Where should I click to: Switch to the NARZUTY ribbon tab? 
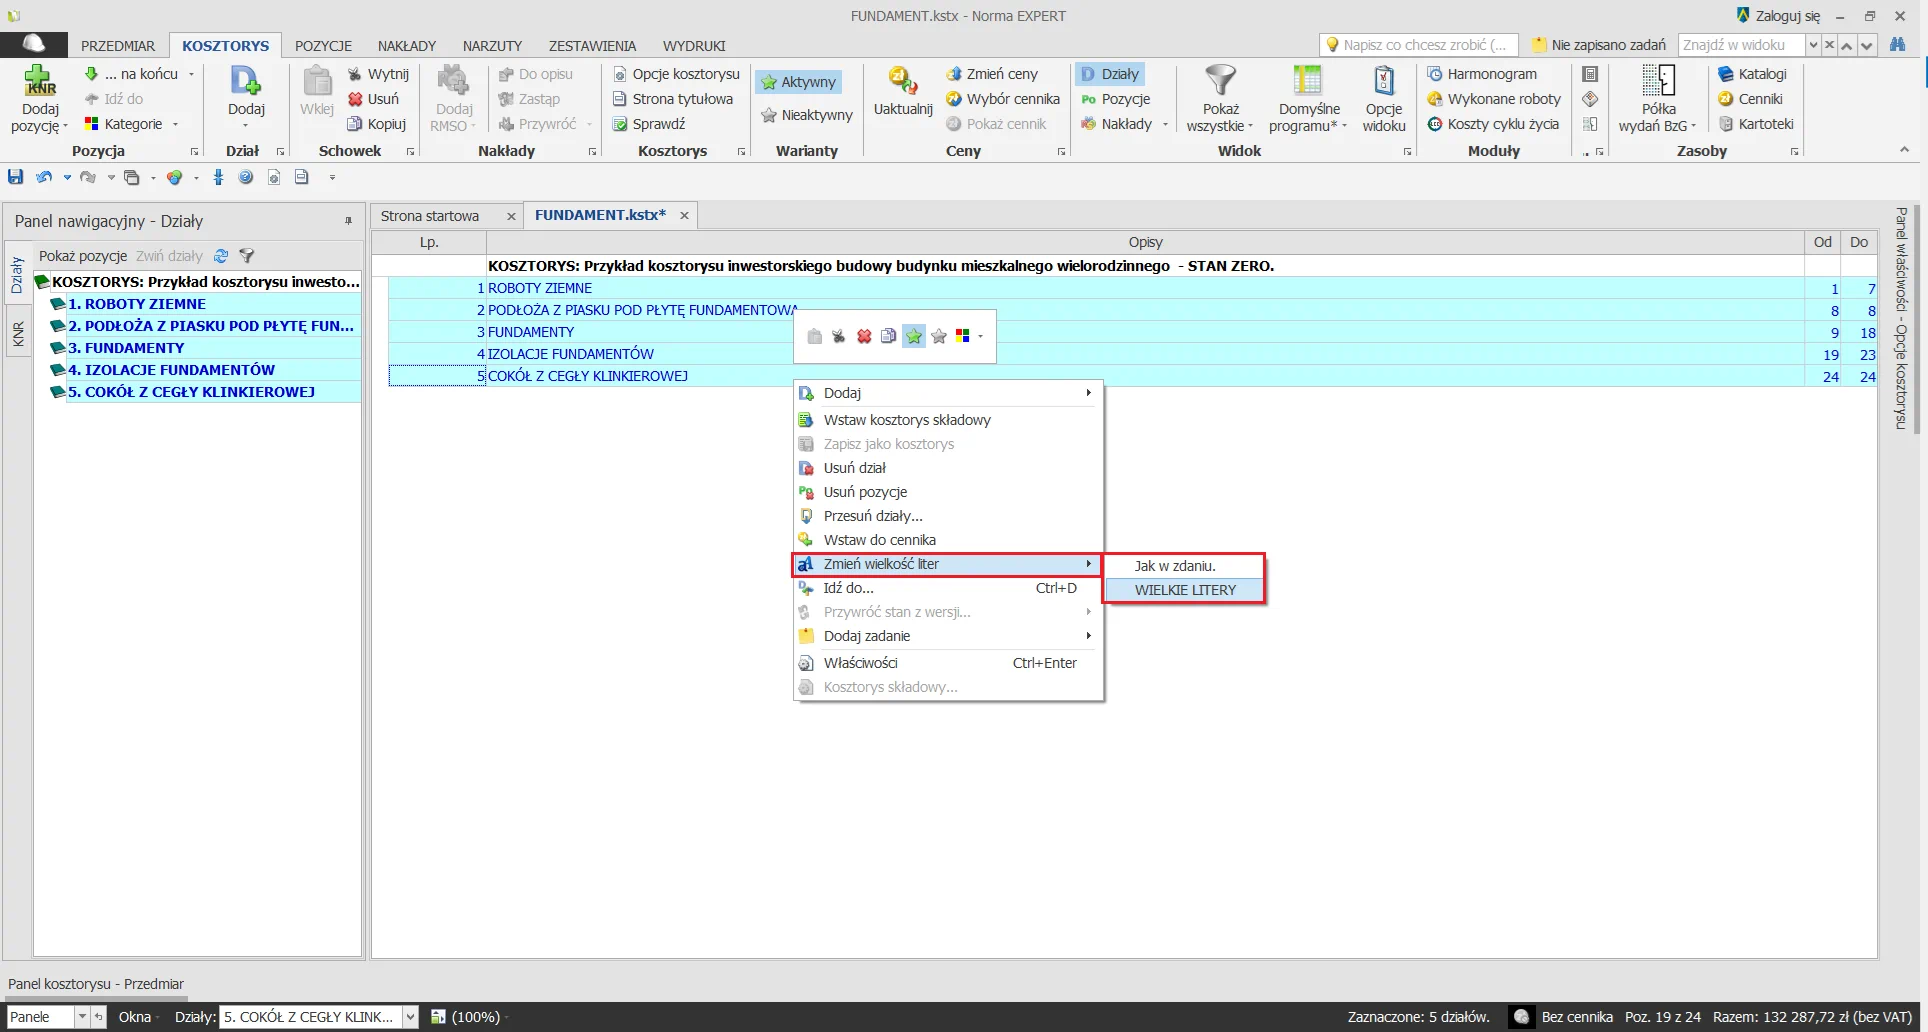tap(492, 46)
